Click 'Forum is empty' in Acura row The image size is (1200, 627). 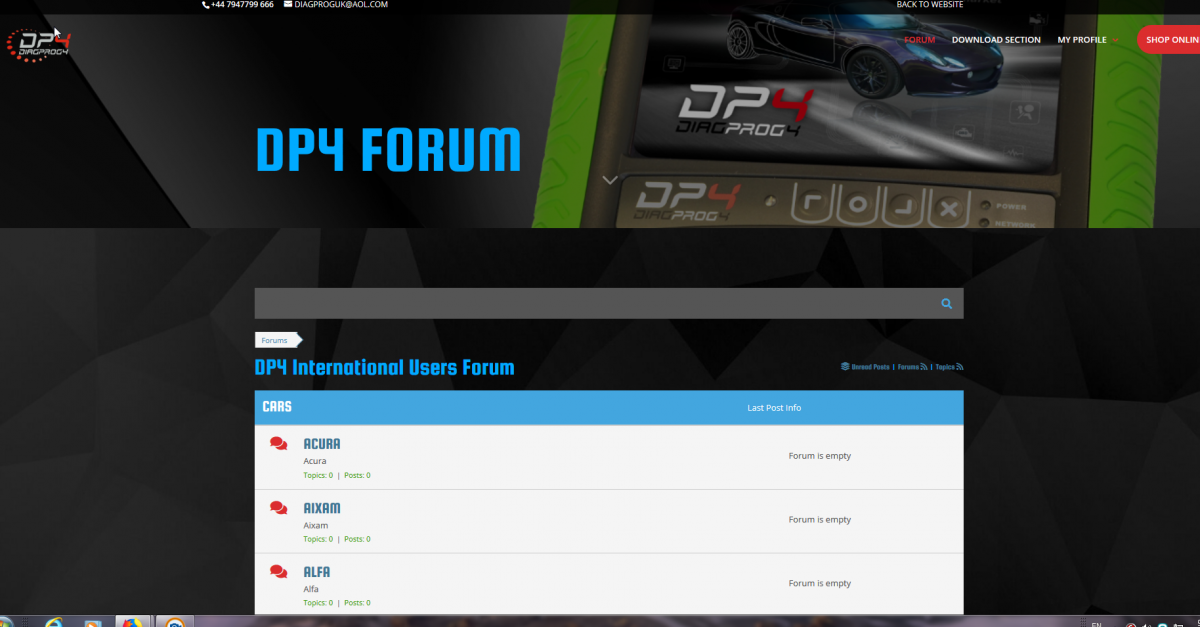pos(820,456)
